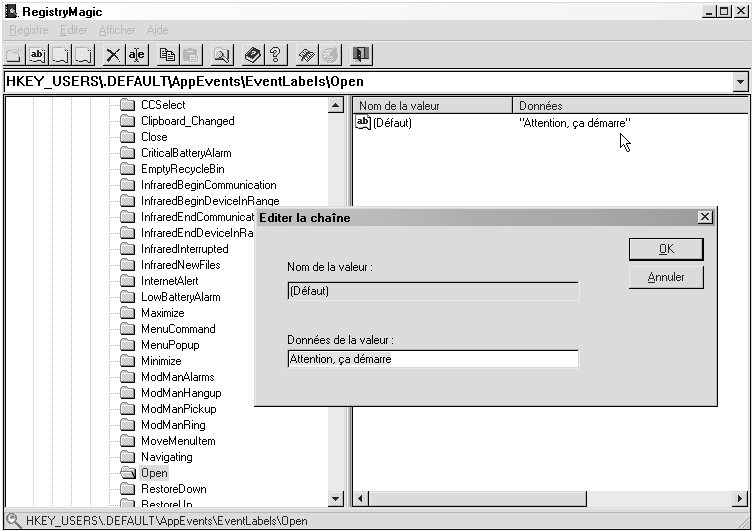Select the MenuCommand key
The width and height of the screenshot is (752, 531).
178,329
